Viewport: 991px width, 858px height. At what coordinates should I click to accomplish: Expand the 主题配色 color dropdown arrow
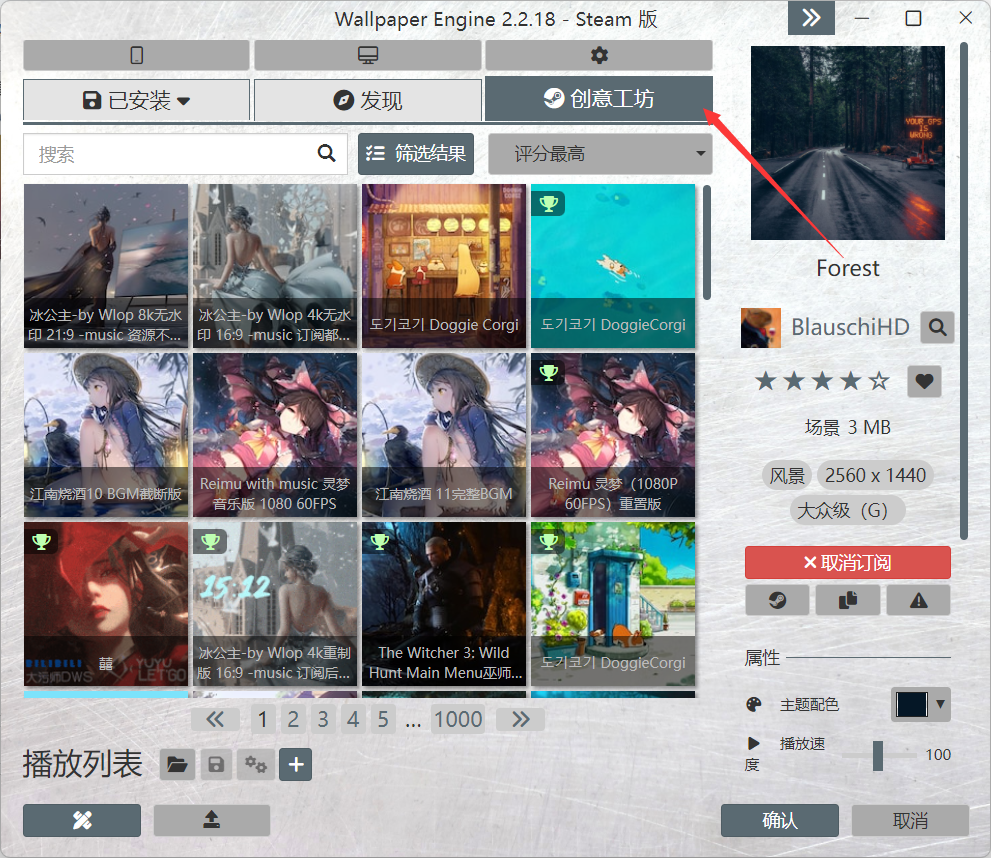point(938,704)
